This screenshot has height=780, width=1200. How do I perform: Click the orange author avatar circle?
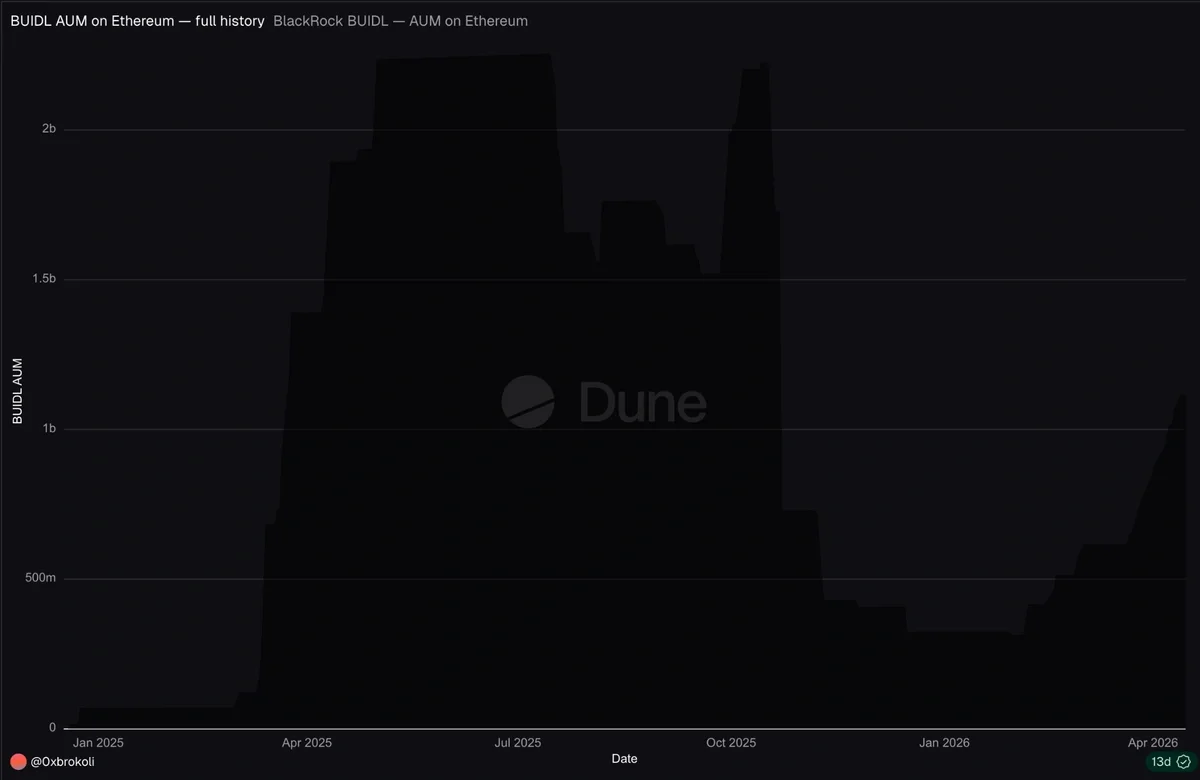click(18, 762)
